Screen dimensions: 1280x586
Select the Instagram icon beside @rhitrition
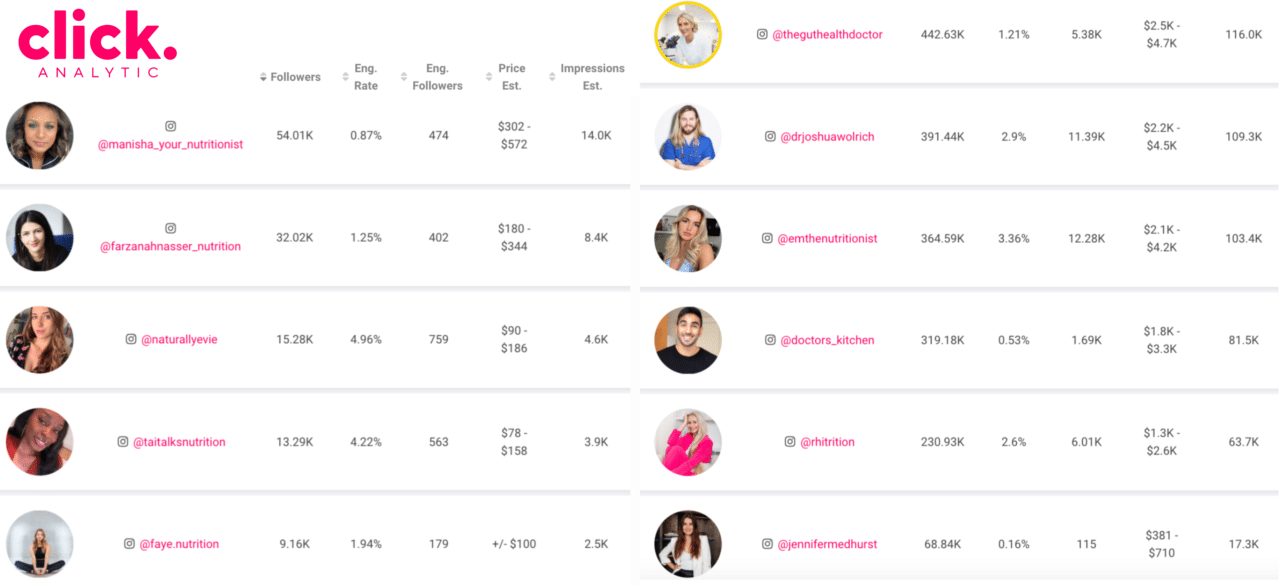789,441
